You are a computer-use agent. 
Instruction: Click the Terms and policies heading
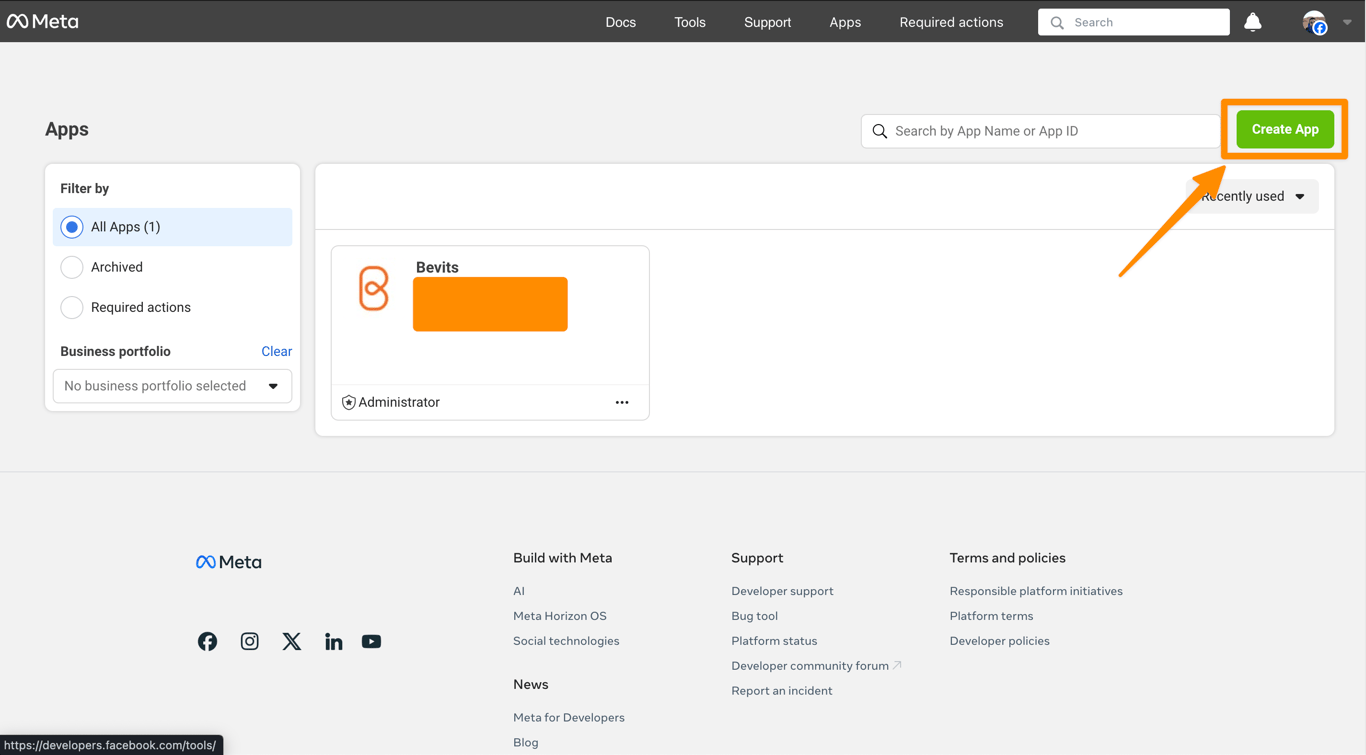(x=1007, y=558)
